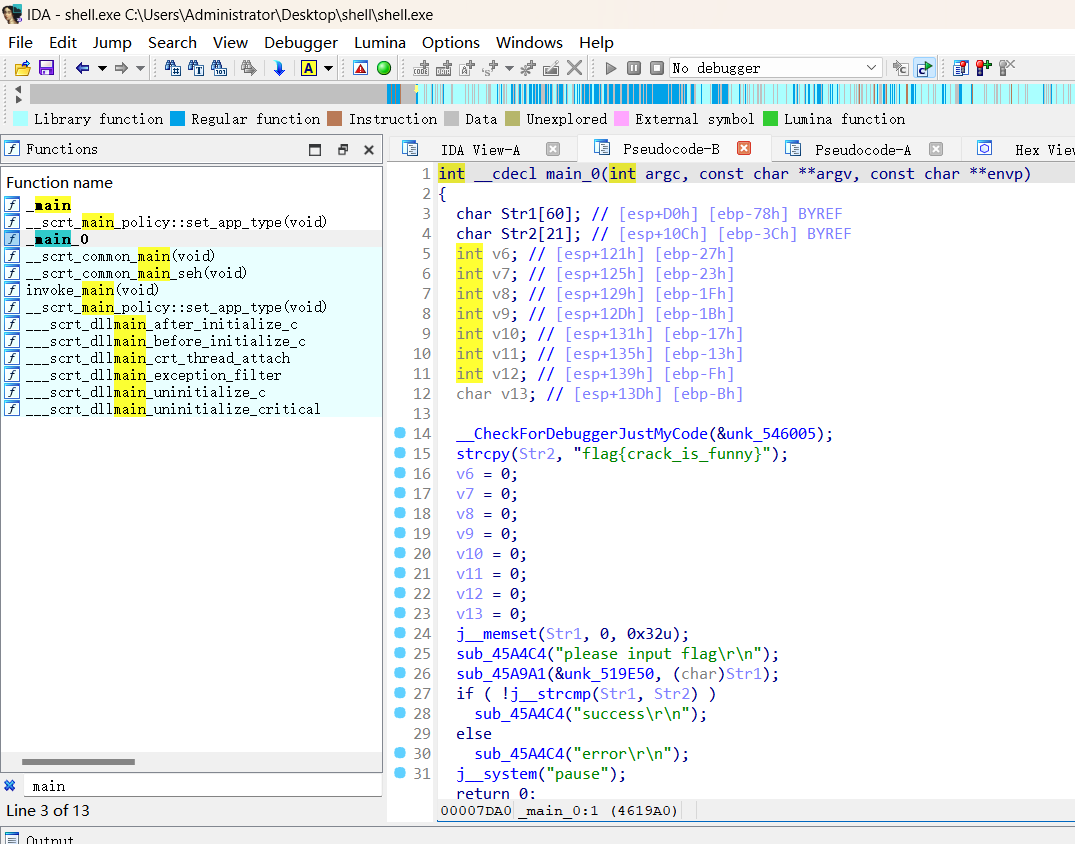Click the Open file toolbar icon
The width and height of the screenshot is (1075, 844).
click(x=23, y=68)
